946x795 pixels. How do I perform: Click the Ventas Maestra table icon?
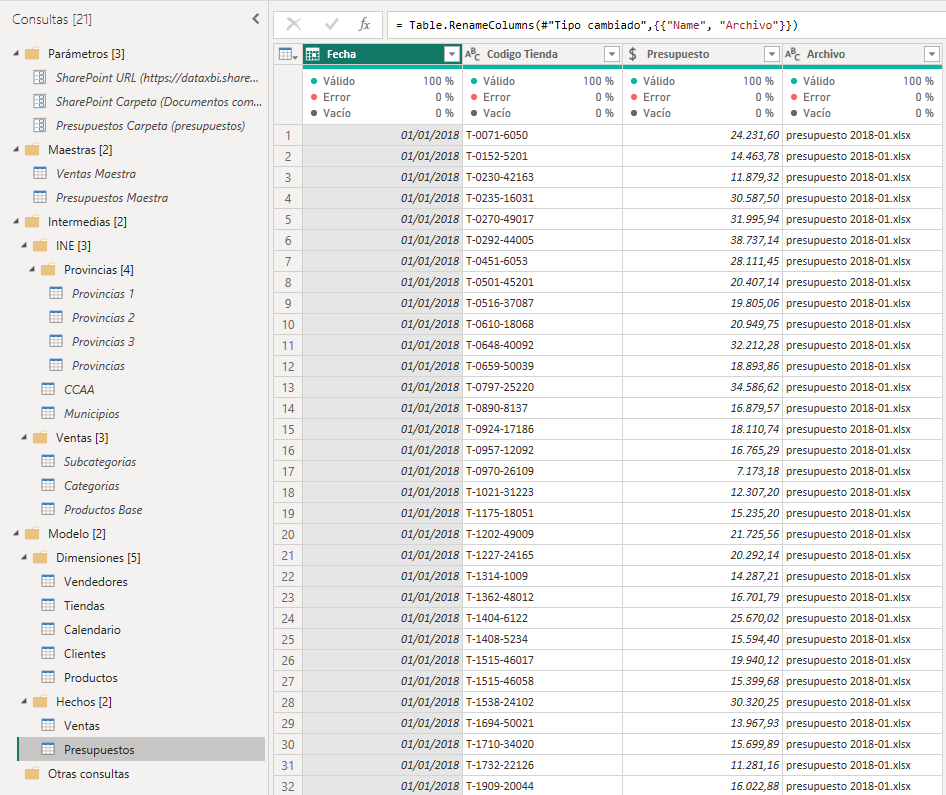tap(40, 173)
